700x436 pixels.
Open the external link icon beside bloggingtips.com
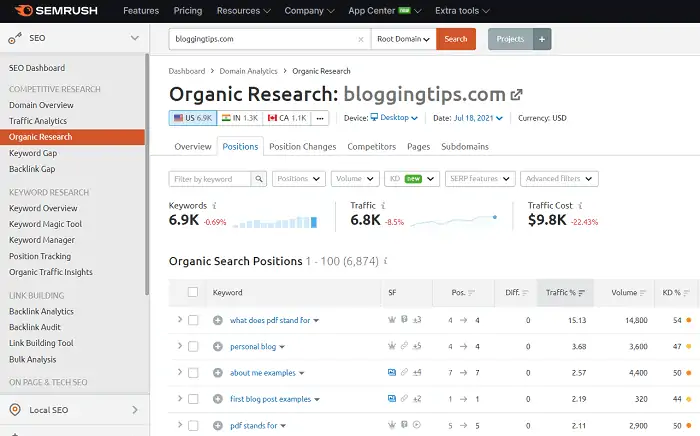517,95
